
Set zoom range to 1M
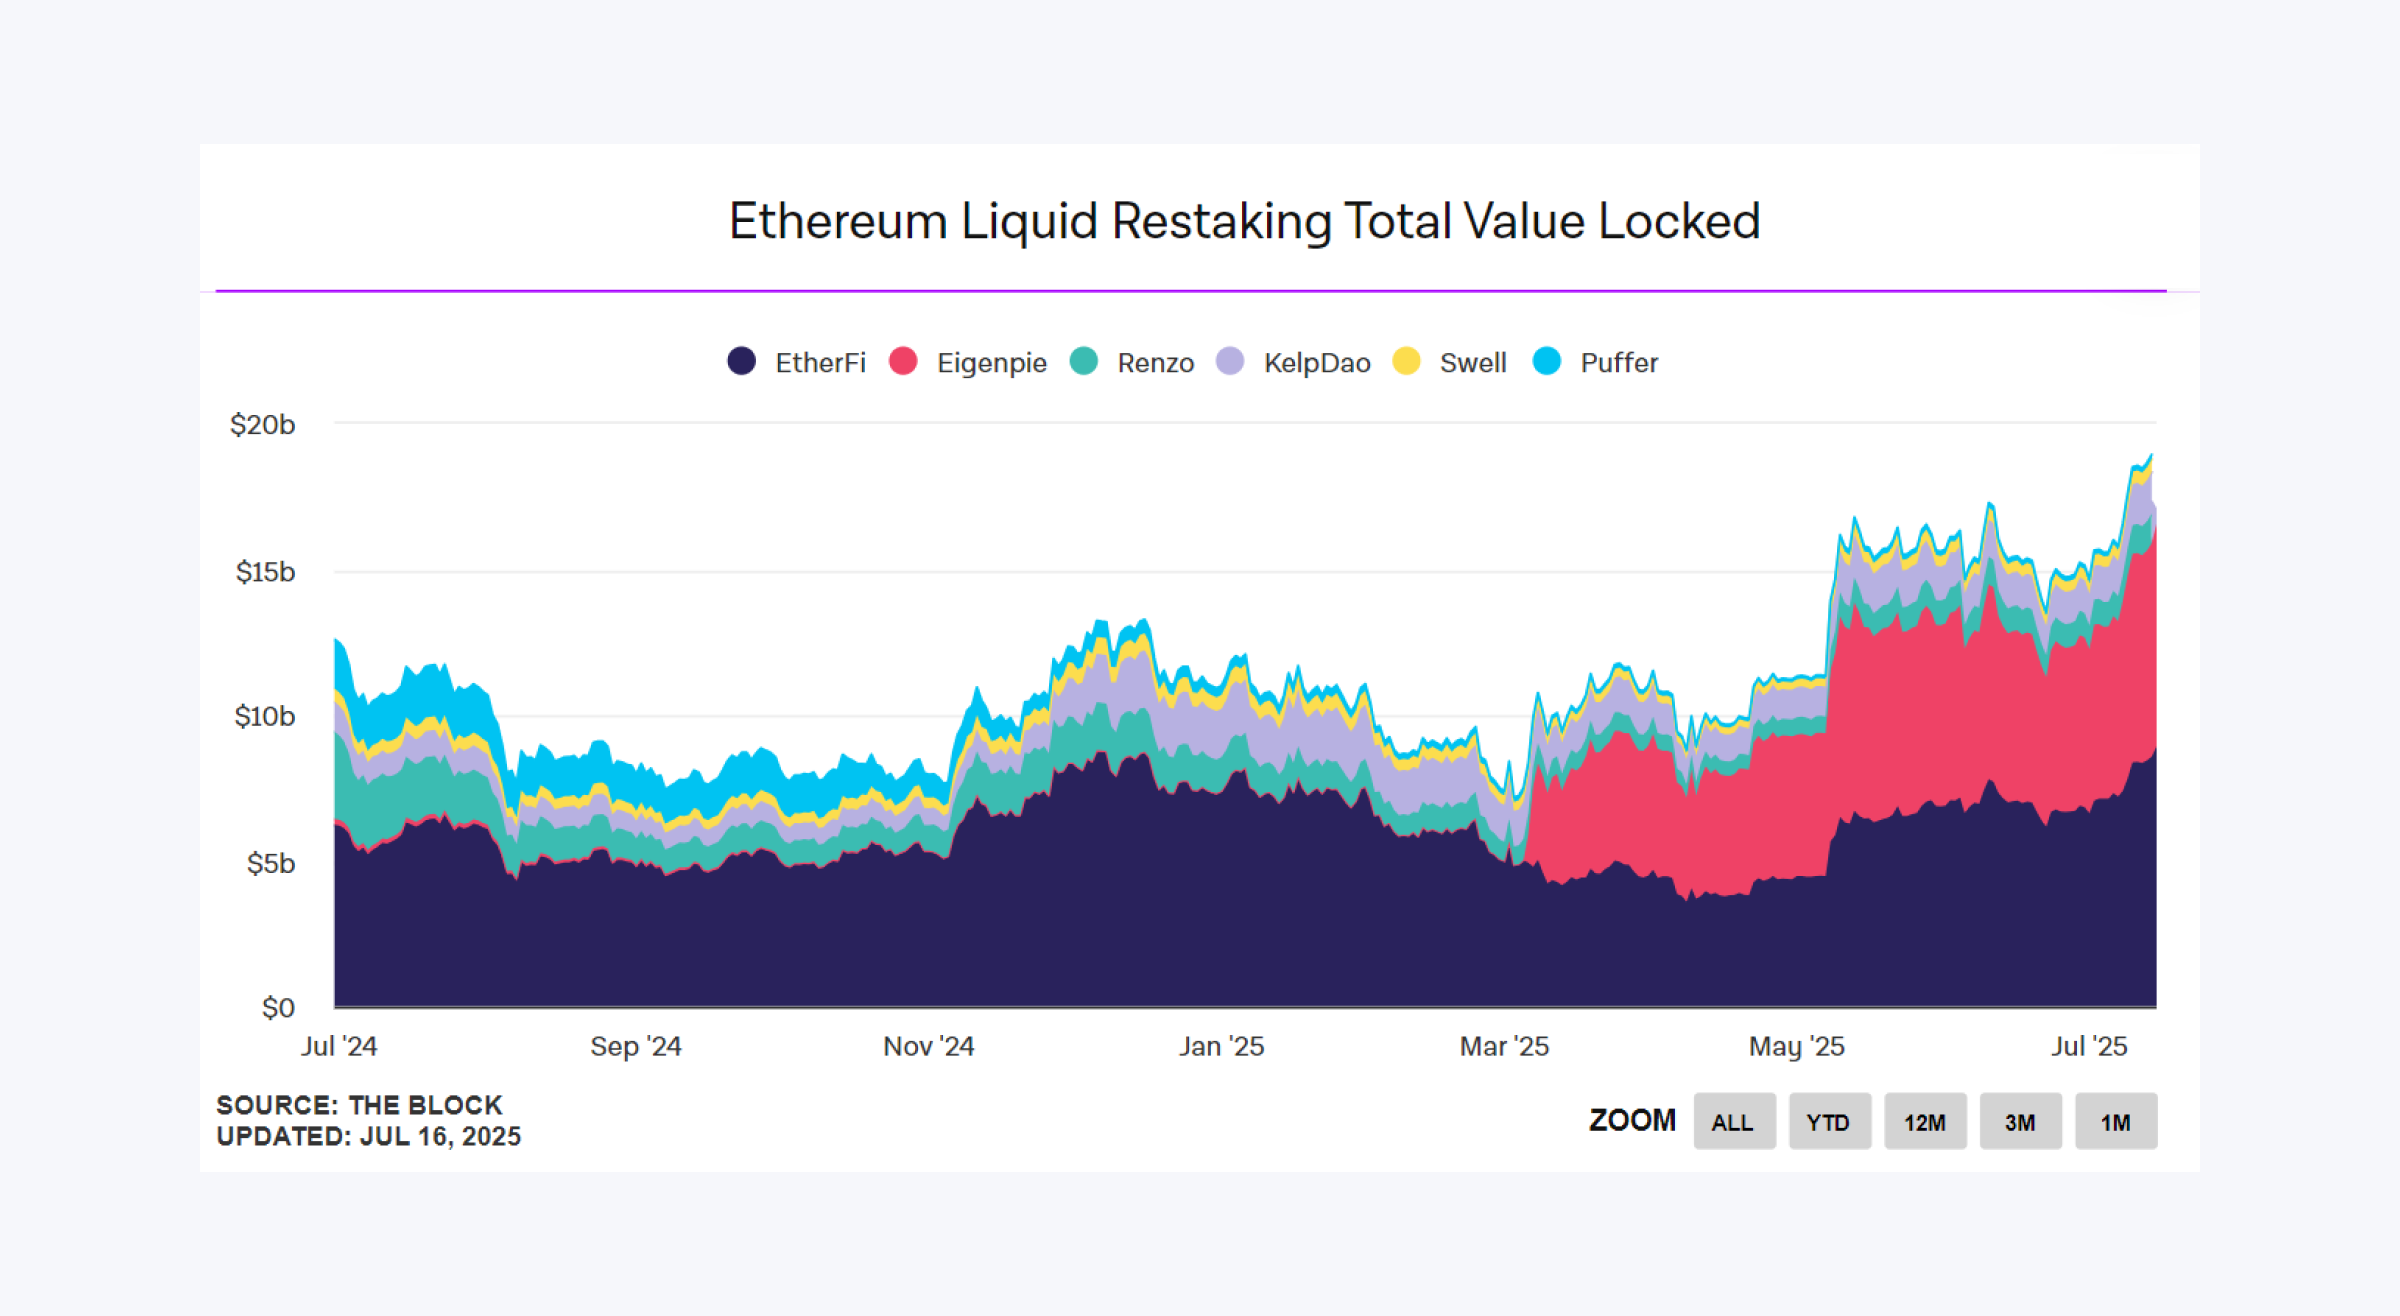tap(2116, 1121)
